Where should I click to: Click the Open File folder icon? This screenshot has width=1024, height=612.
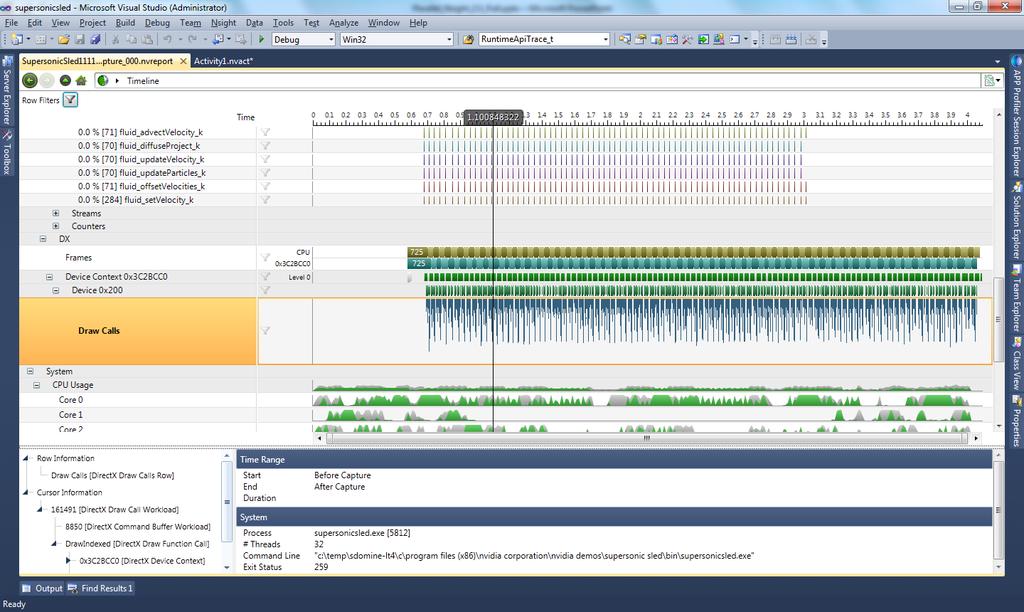pyautogui.click(x=63, y=39)
